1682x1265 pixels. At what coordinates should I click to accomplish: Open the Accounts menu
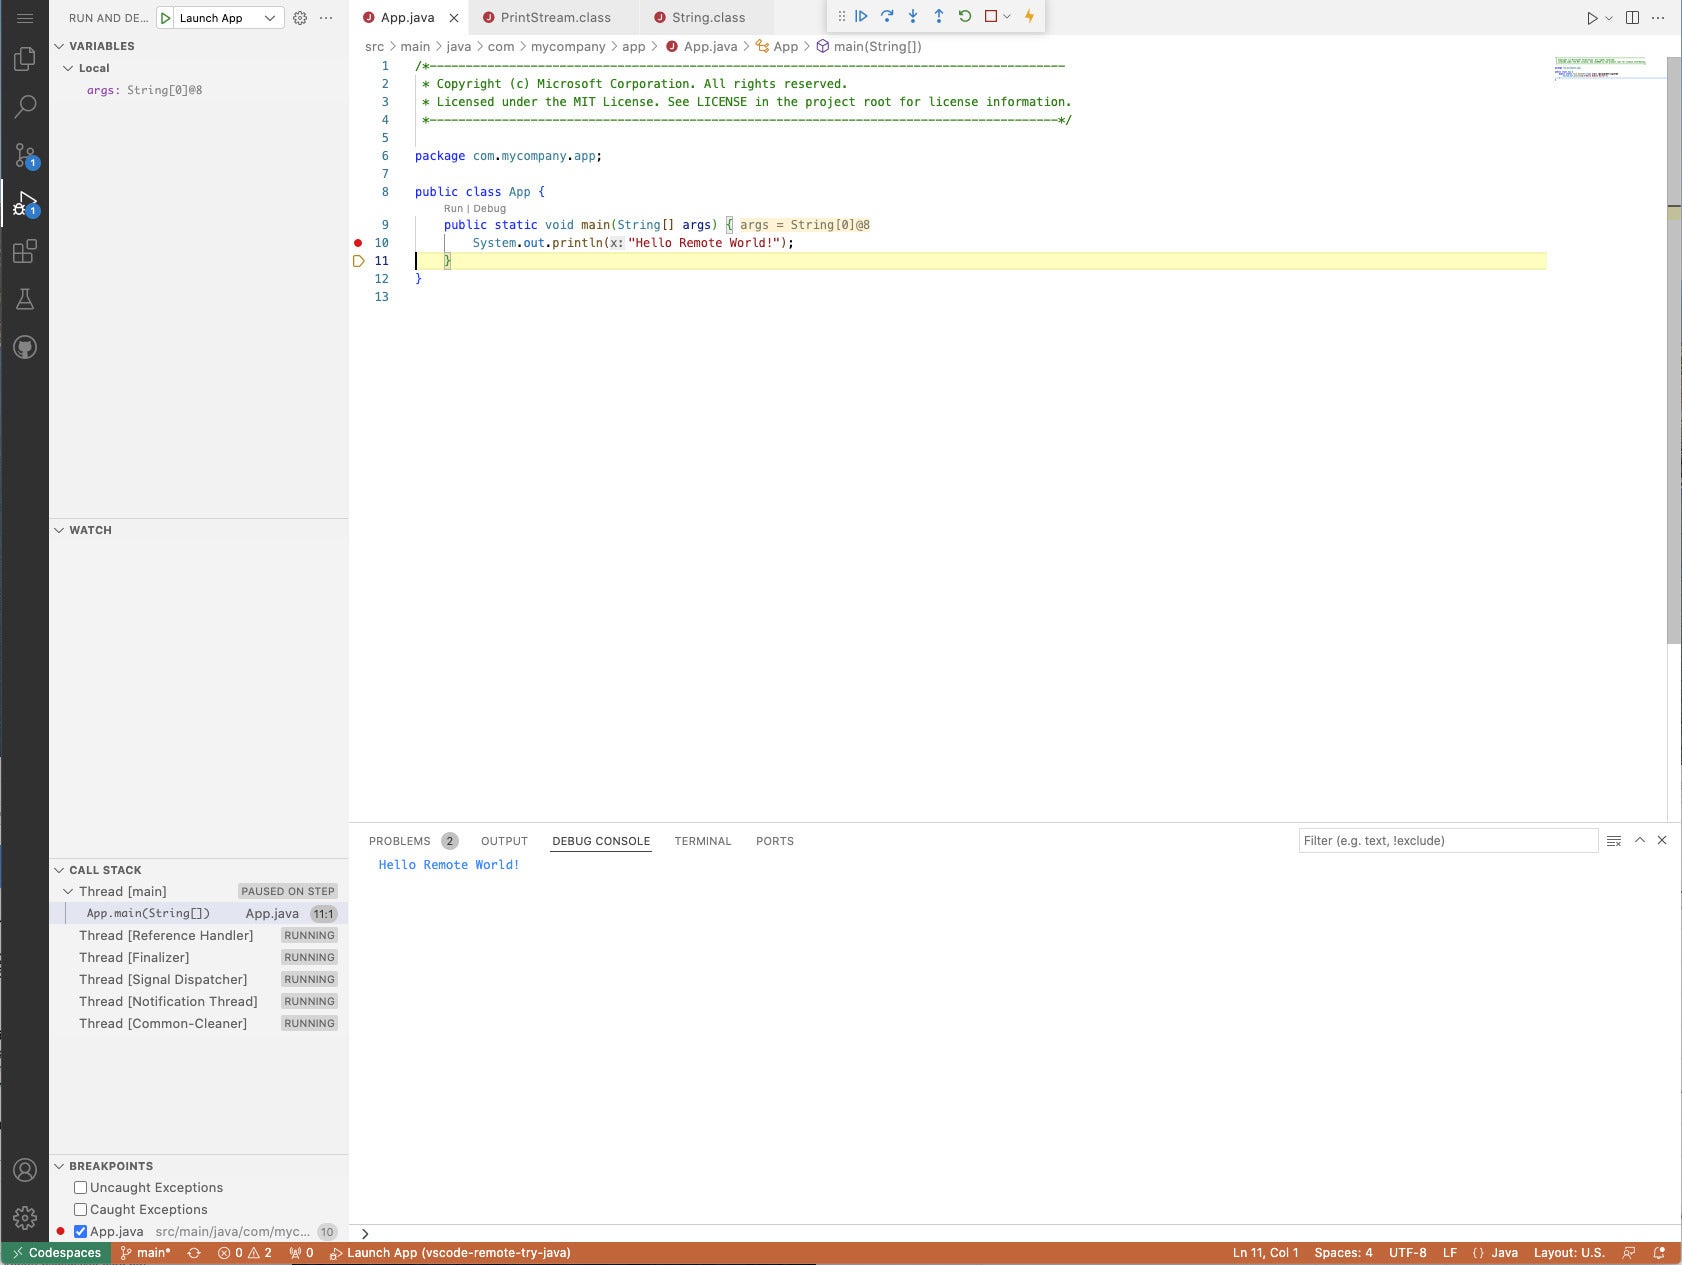[25, 1170]
